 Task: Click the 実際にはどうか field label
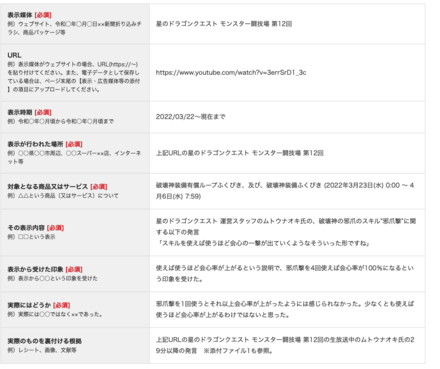pyautogui.click(x=29, y=305)
